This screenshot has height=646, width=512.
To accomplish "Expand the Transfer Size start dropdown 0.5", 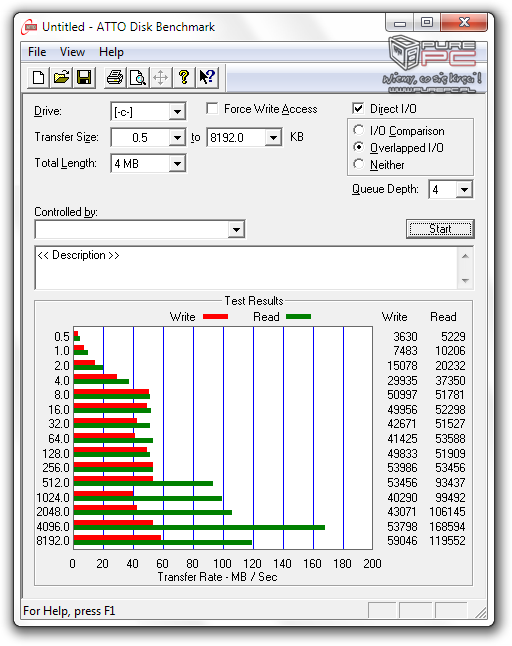I will pyautogui.click(x=177, y=137).
